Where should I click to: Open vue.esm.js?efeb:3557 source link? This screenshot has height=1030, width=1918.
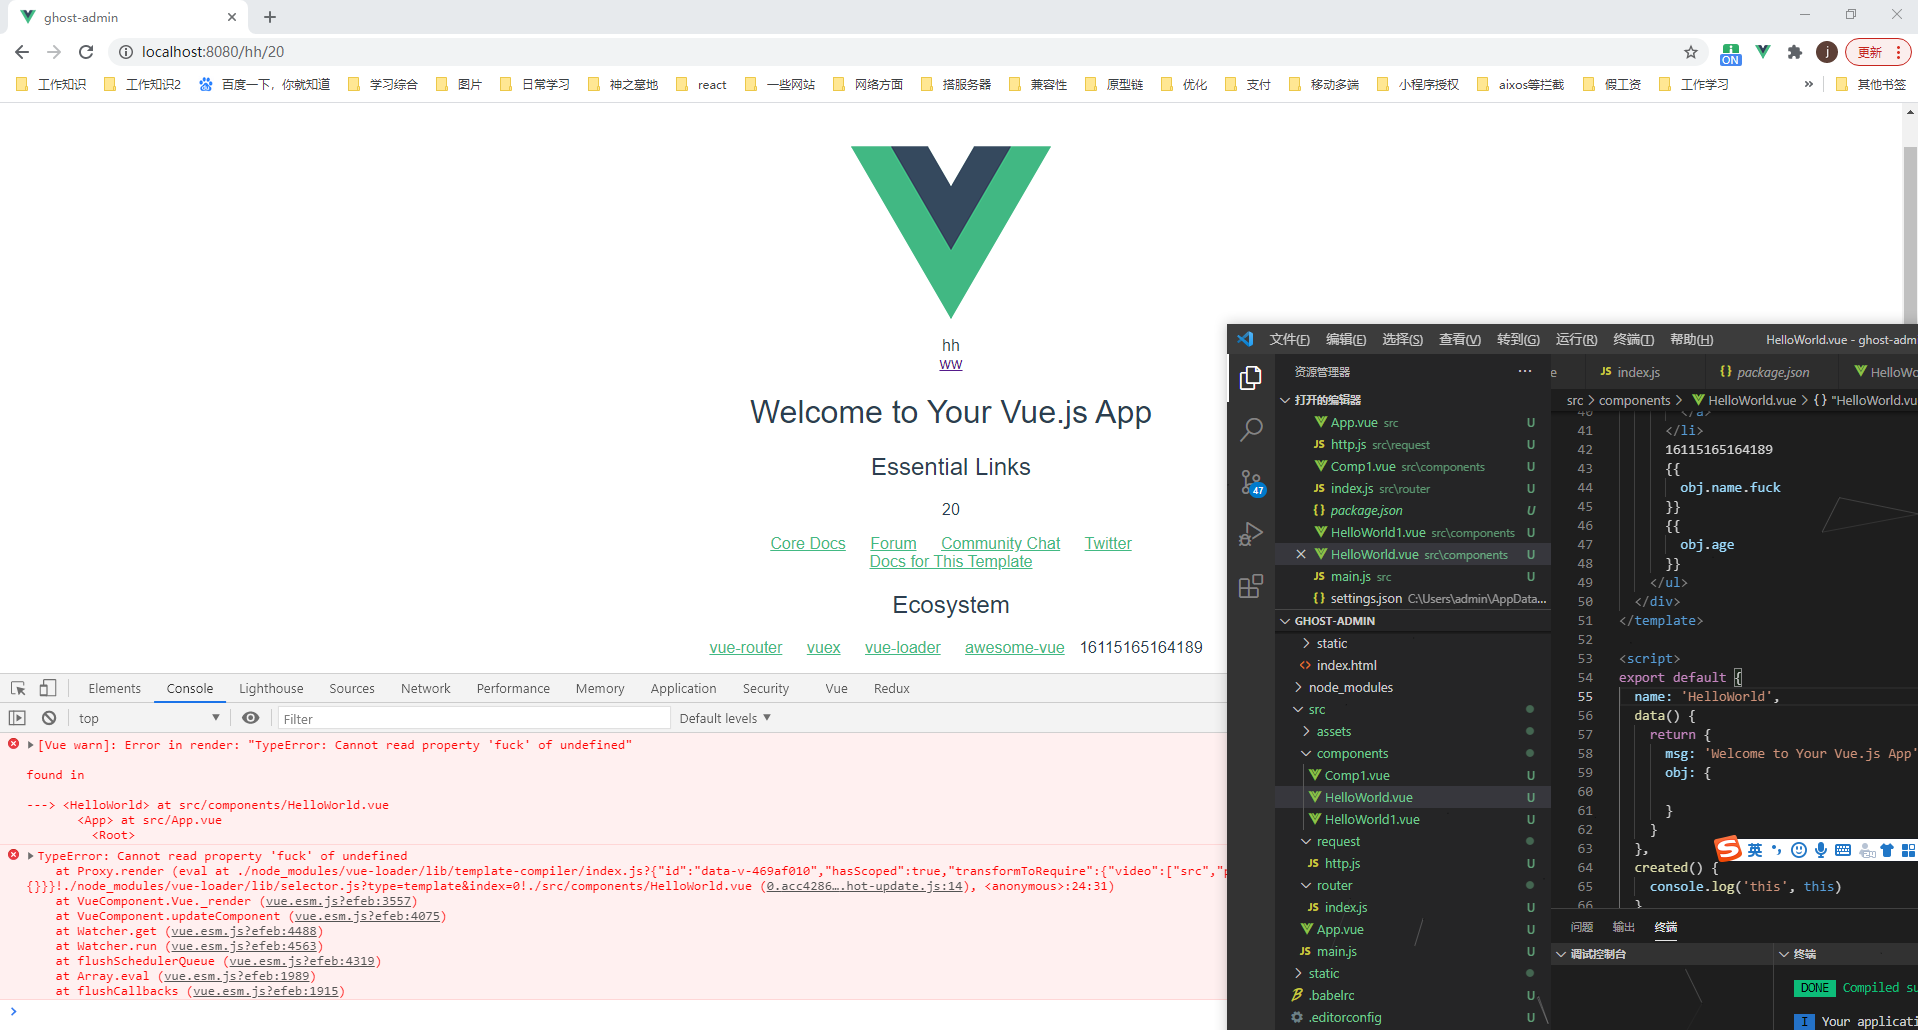tap(338, 901)
